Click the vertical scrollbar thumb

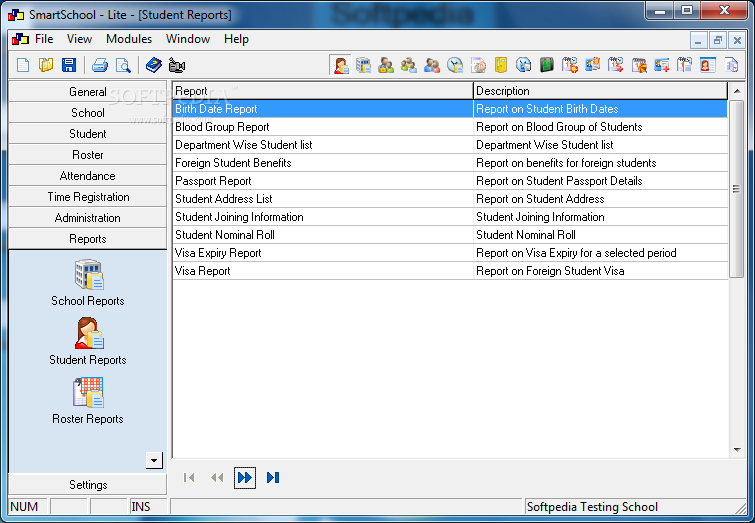[737, 189]
